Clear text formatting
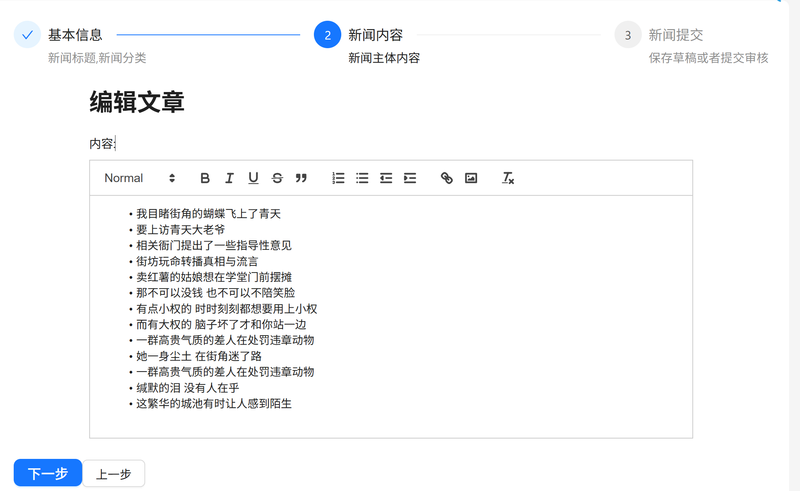This screenshot has width=800, height=491. point(508,178)
